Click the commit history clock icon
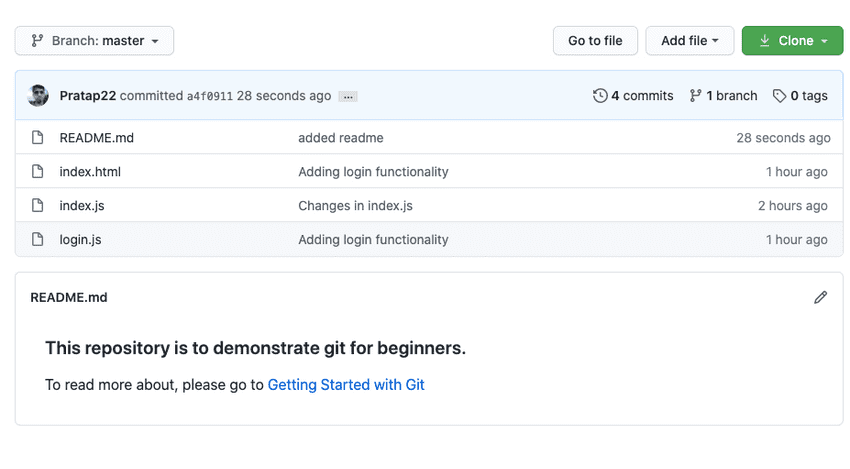This screenshot has width=850, height=469. point(600,96)
